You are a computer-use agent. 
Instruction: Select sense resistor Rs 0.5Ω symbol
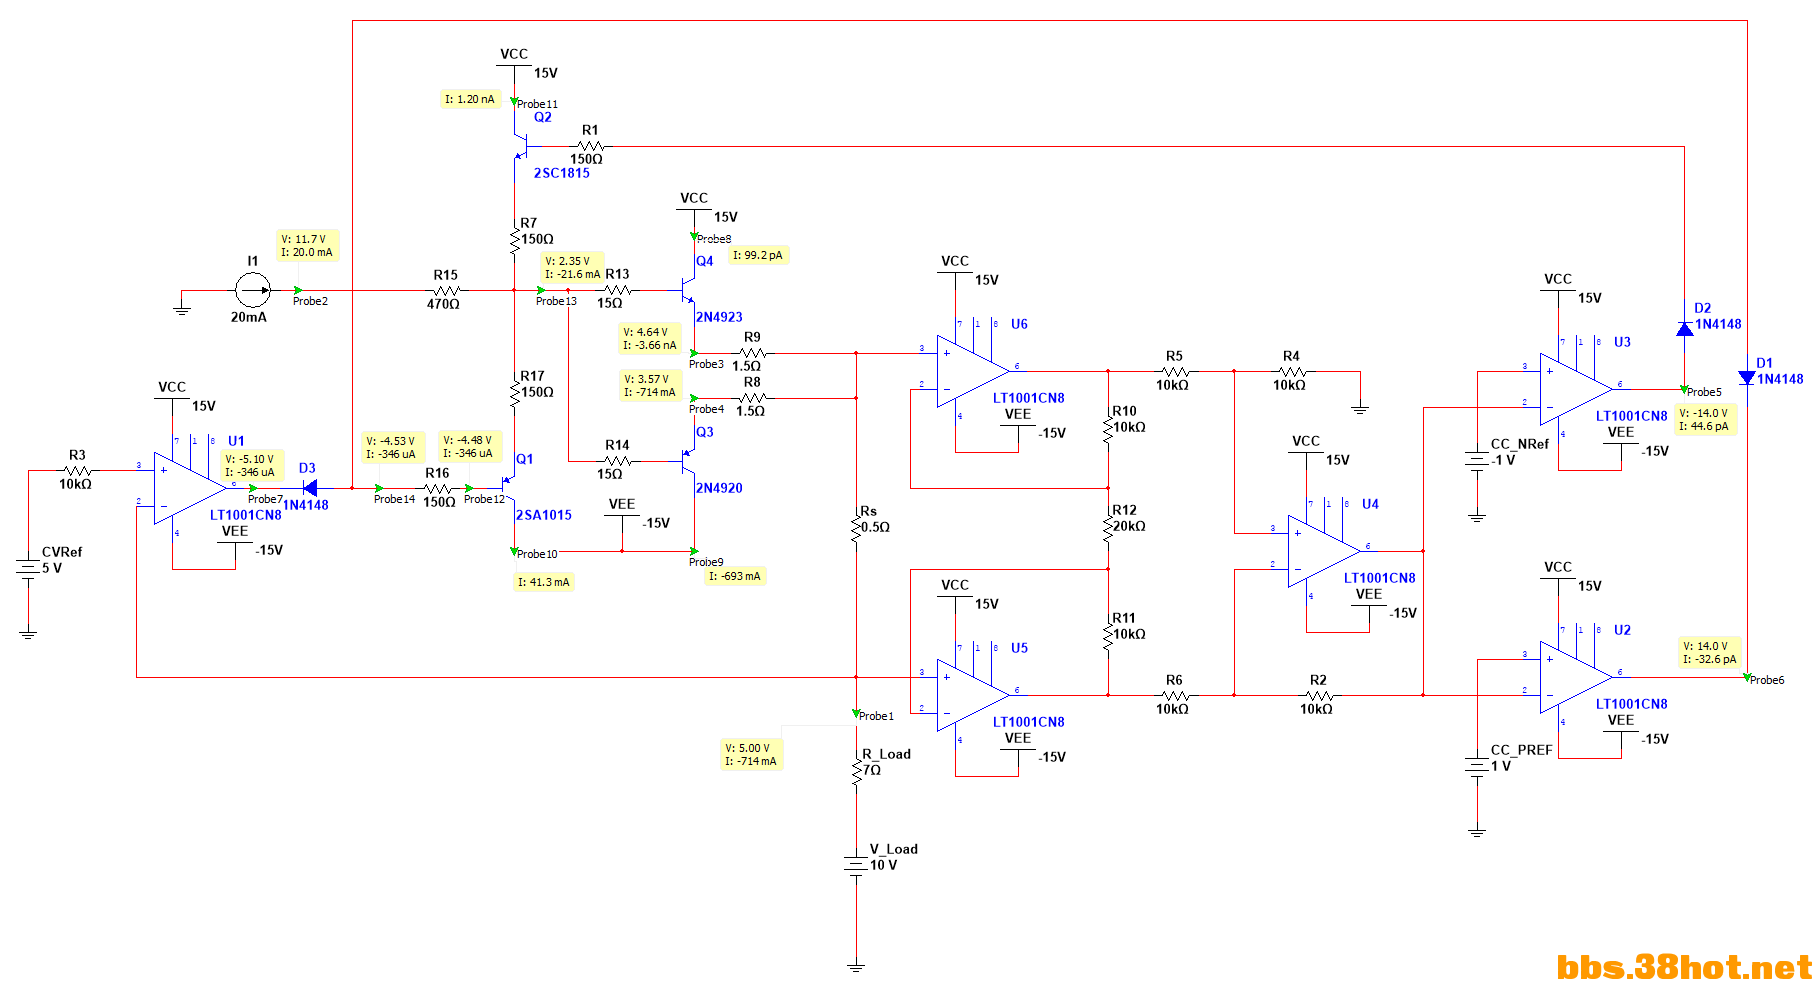tap(856, 529)
